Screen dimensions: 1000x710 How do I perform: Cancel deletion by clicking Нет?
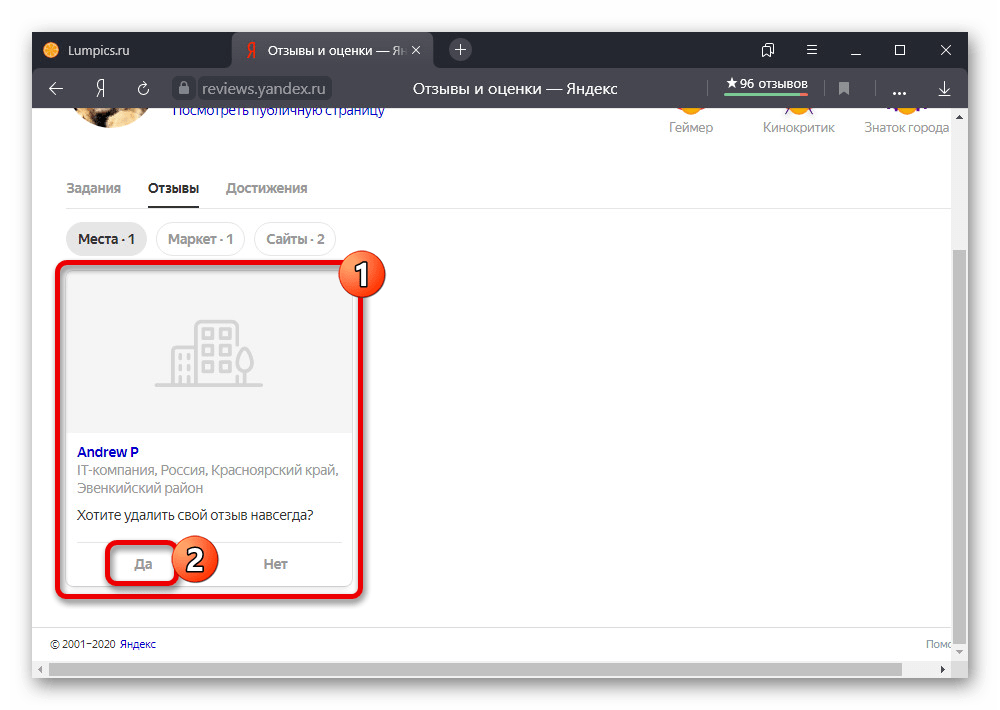[x=275, y=564]
